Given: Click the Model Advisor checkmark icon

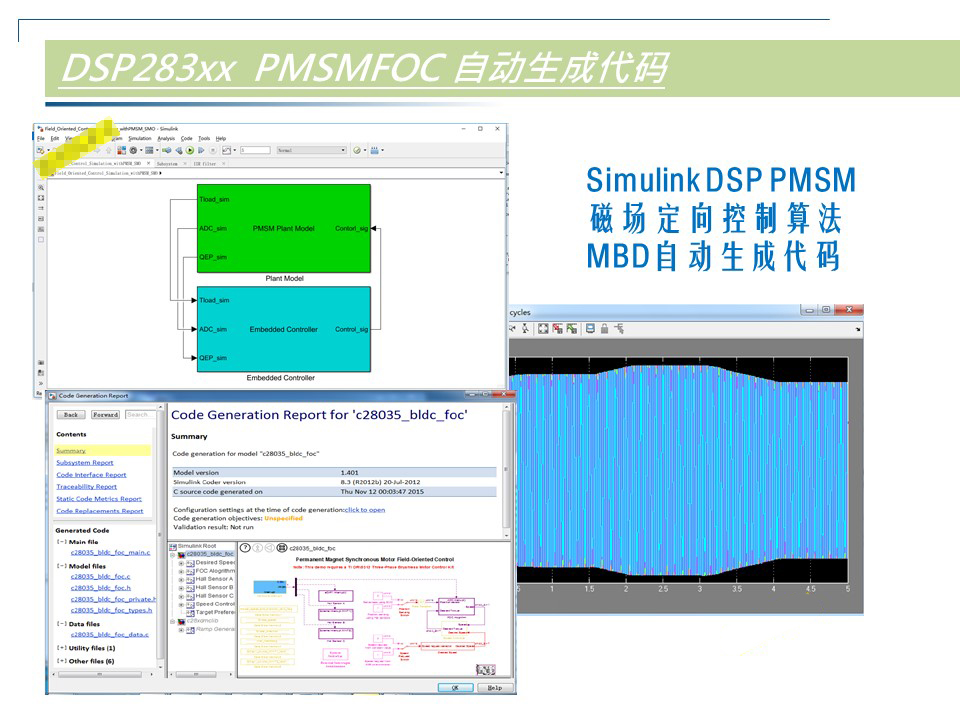Looking at the screenshot, I should pos(357,150).
